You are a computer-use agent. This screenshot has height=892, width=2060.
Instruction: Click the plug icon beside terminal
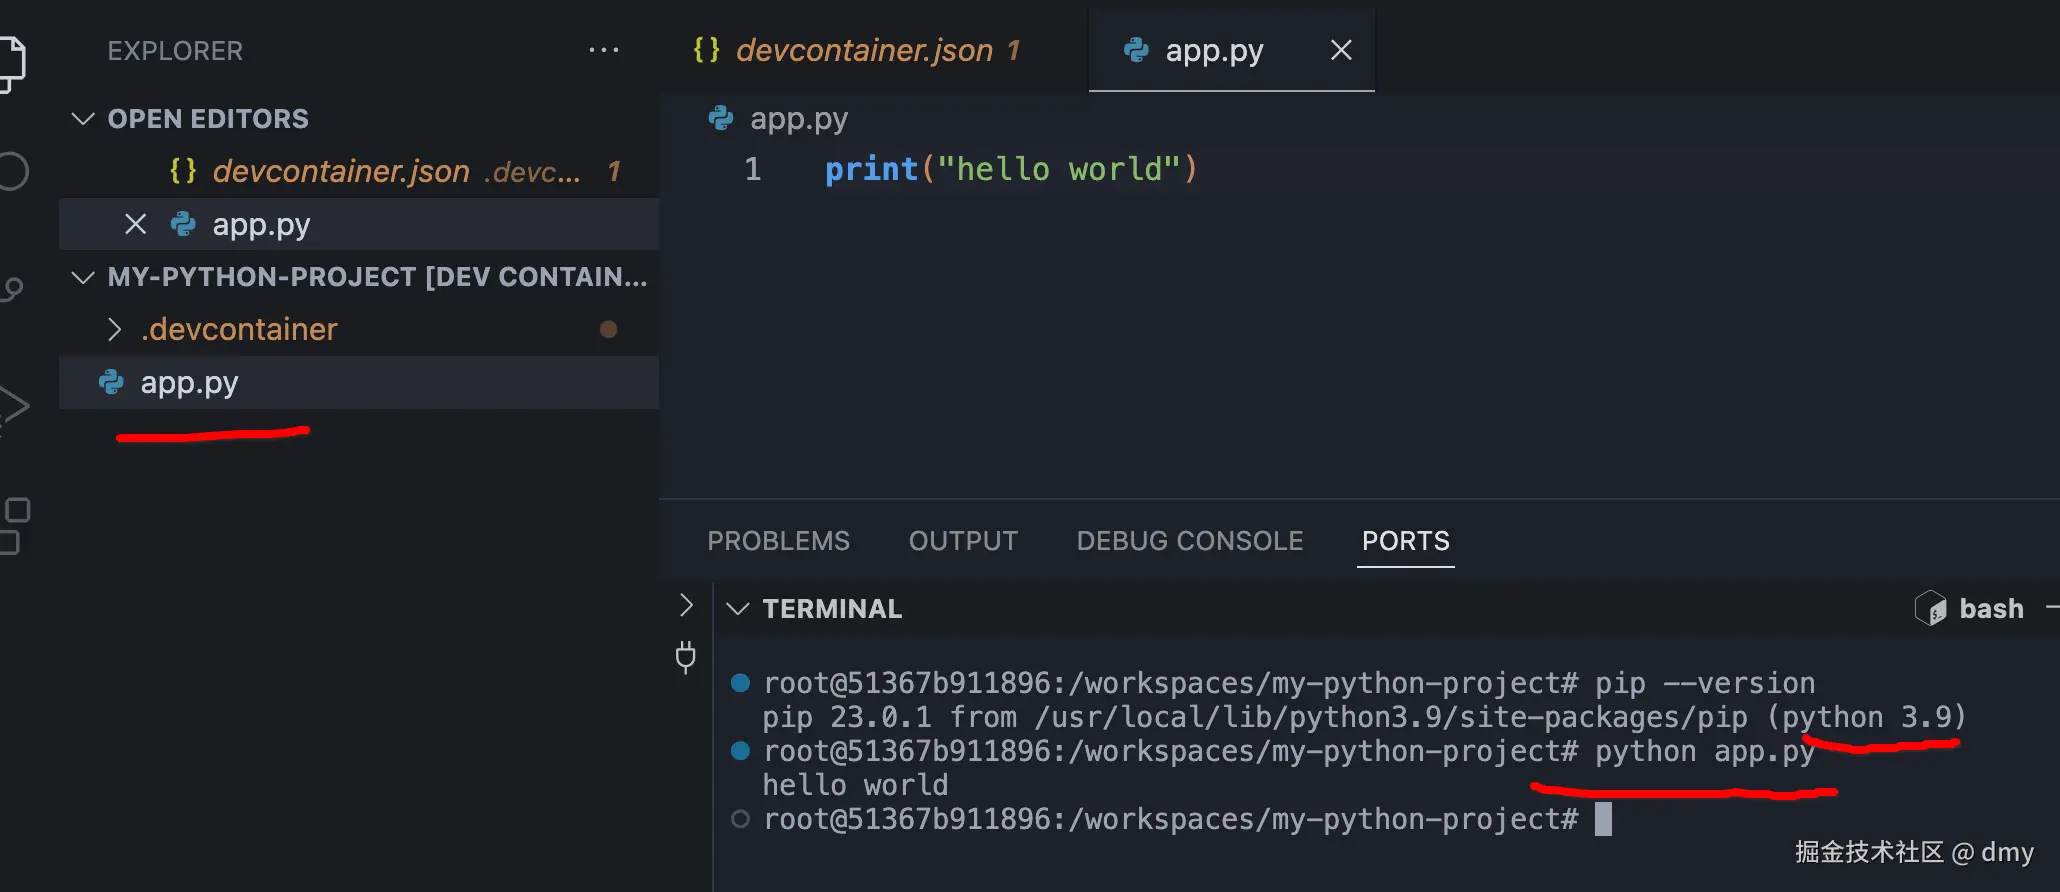click(x=685, y=656)
